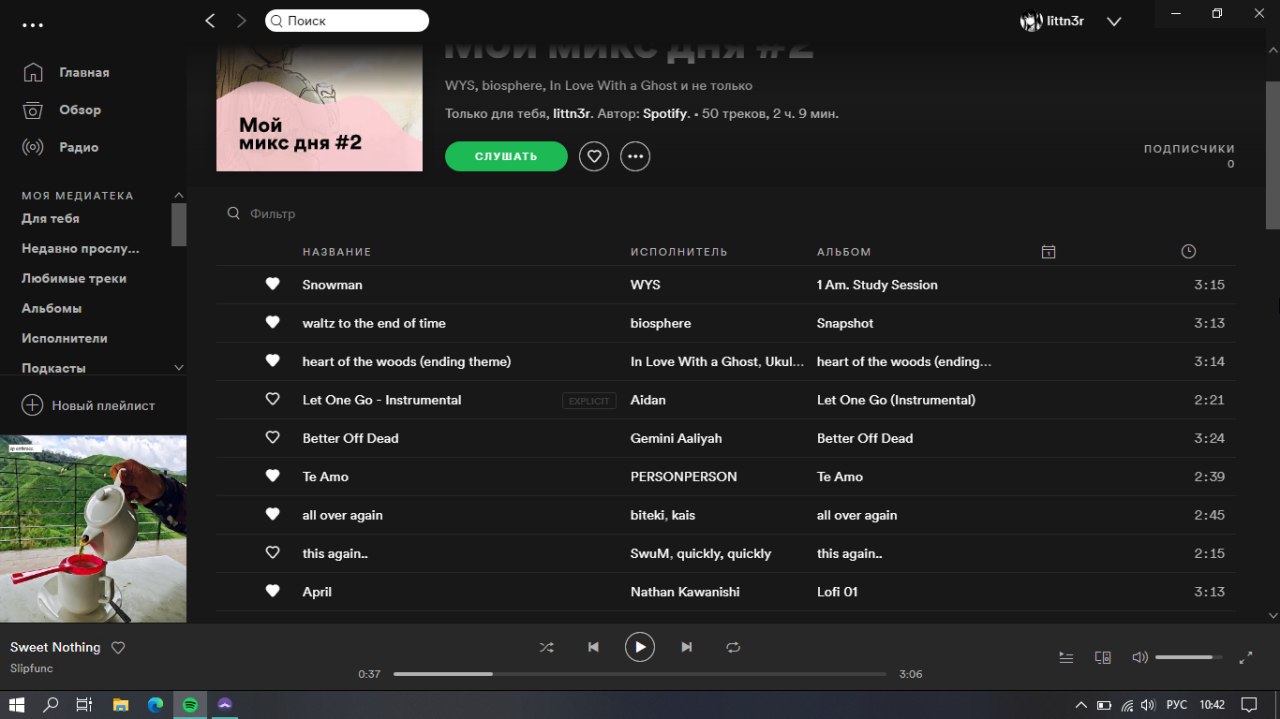This screenshot has width=1280, height=719.
Task: Open Любимые треки in the library
Action: click(x=74, y=278)
